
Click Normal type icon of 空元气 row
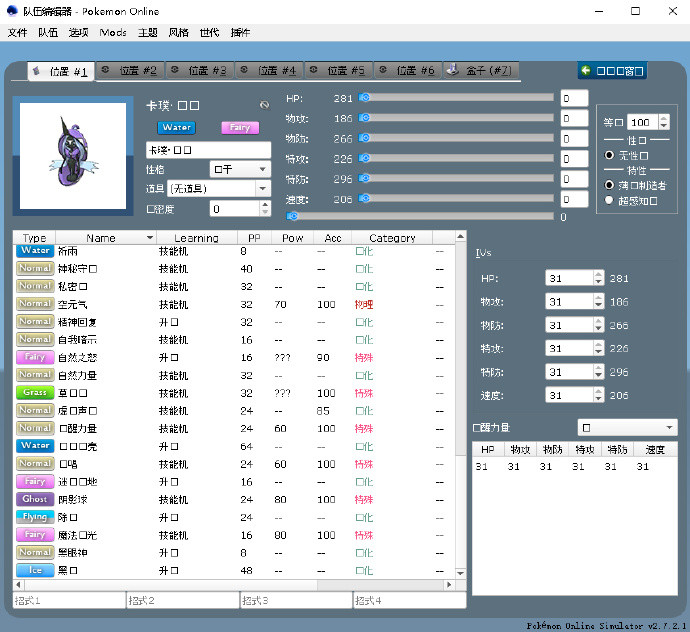pyautogui.click(x=35, y=304)
